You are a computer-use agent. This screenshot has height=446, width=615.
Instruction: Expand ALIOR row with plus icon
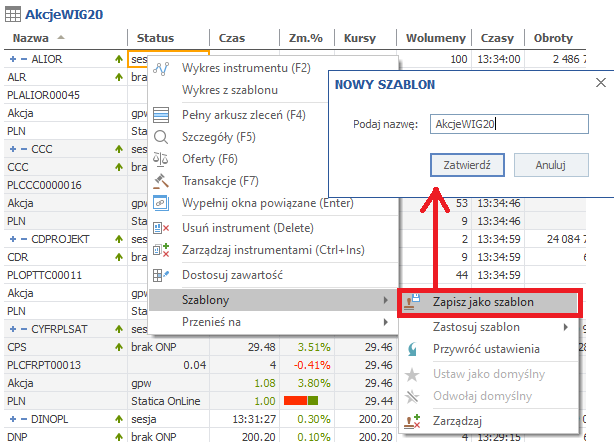click(x=13, y=59)
